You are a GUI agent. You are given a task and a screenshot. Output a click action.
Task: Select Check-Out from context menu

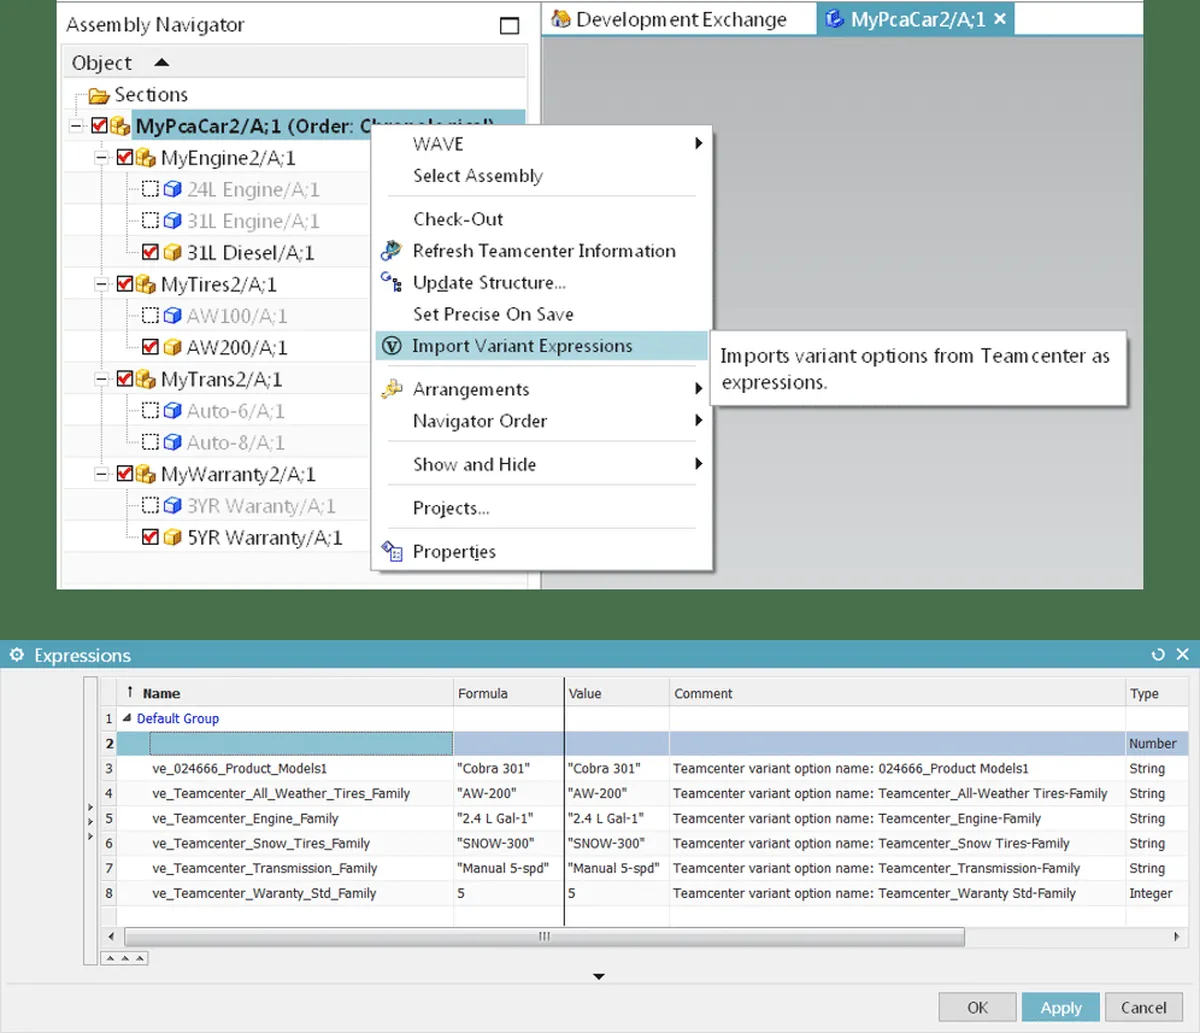click(x=458, y=219)
